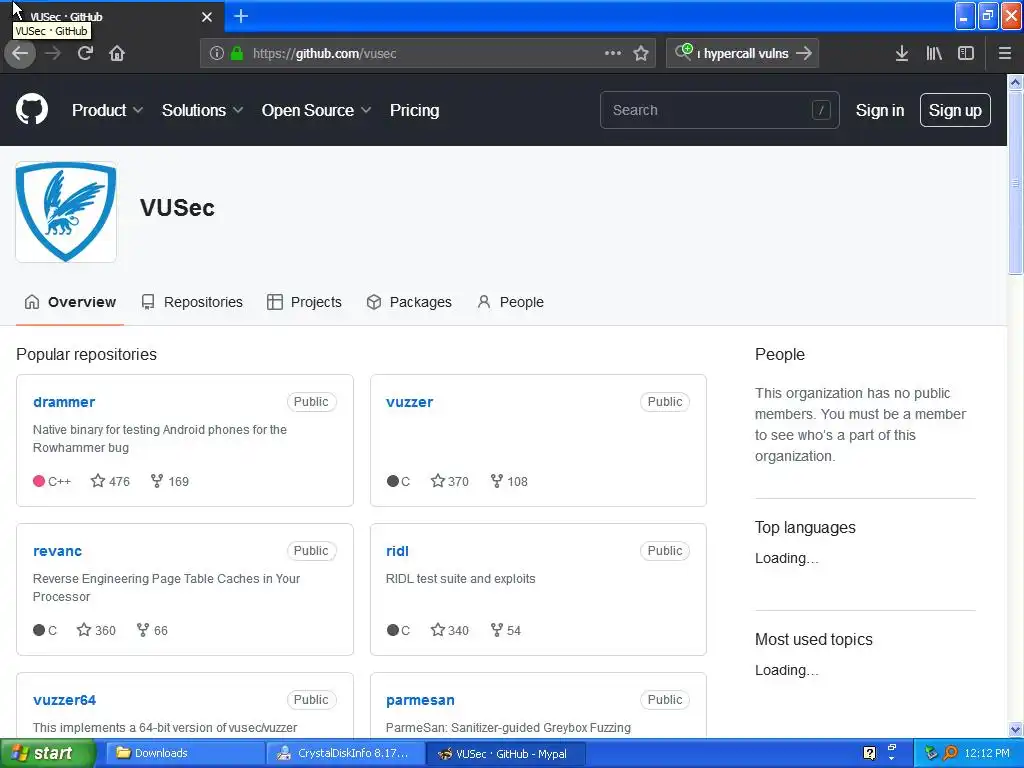
Task: Expand the Open Source dropdown menu
Action: click(x=317, y=110)
